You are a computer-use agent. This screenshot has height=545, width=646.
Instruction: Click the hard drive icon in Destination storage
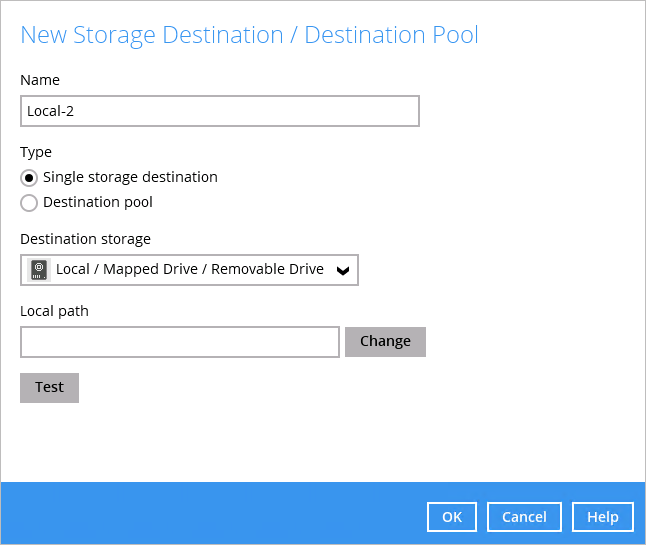tap(39, 270)
